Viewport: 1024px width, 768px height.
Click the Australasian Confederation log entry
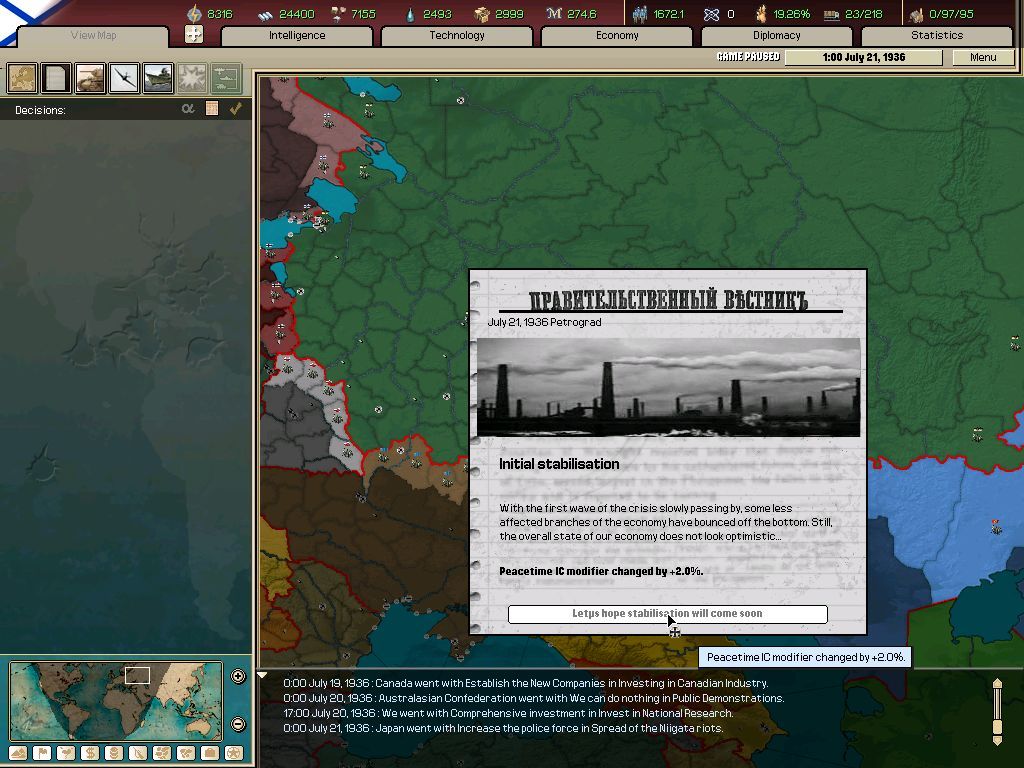click(x=534, y=698)
